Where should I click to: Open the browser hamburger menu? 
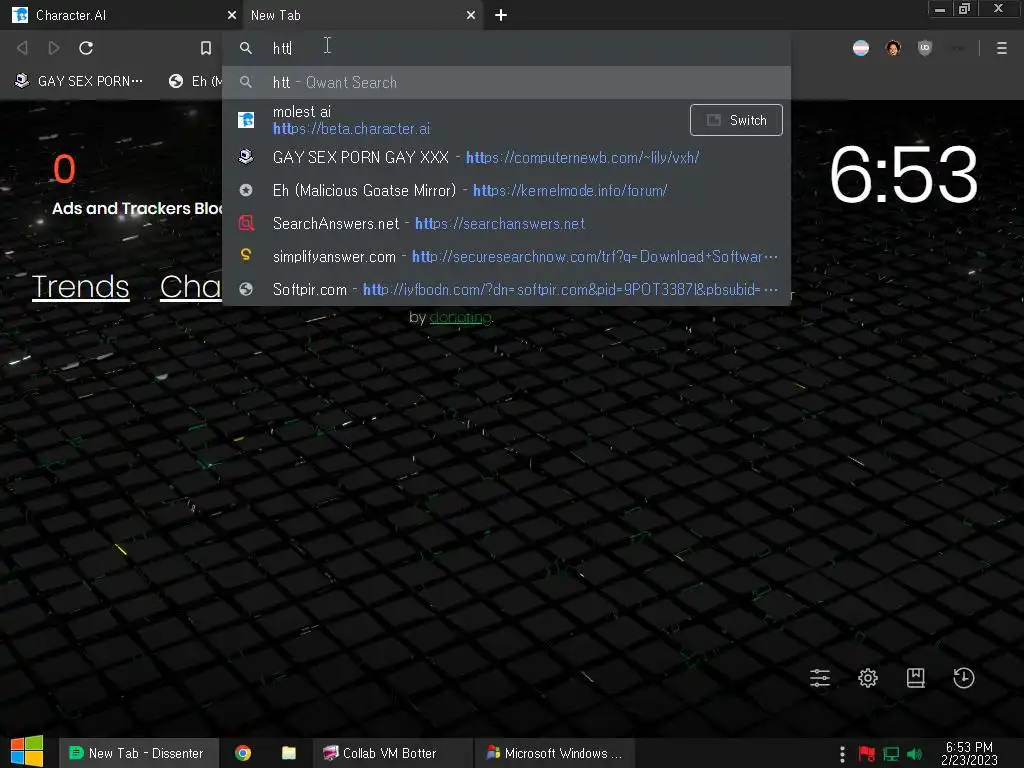(1002, 48)
